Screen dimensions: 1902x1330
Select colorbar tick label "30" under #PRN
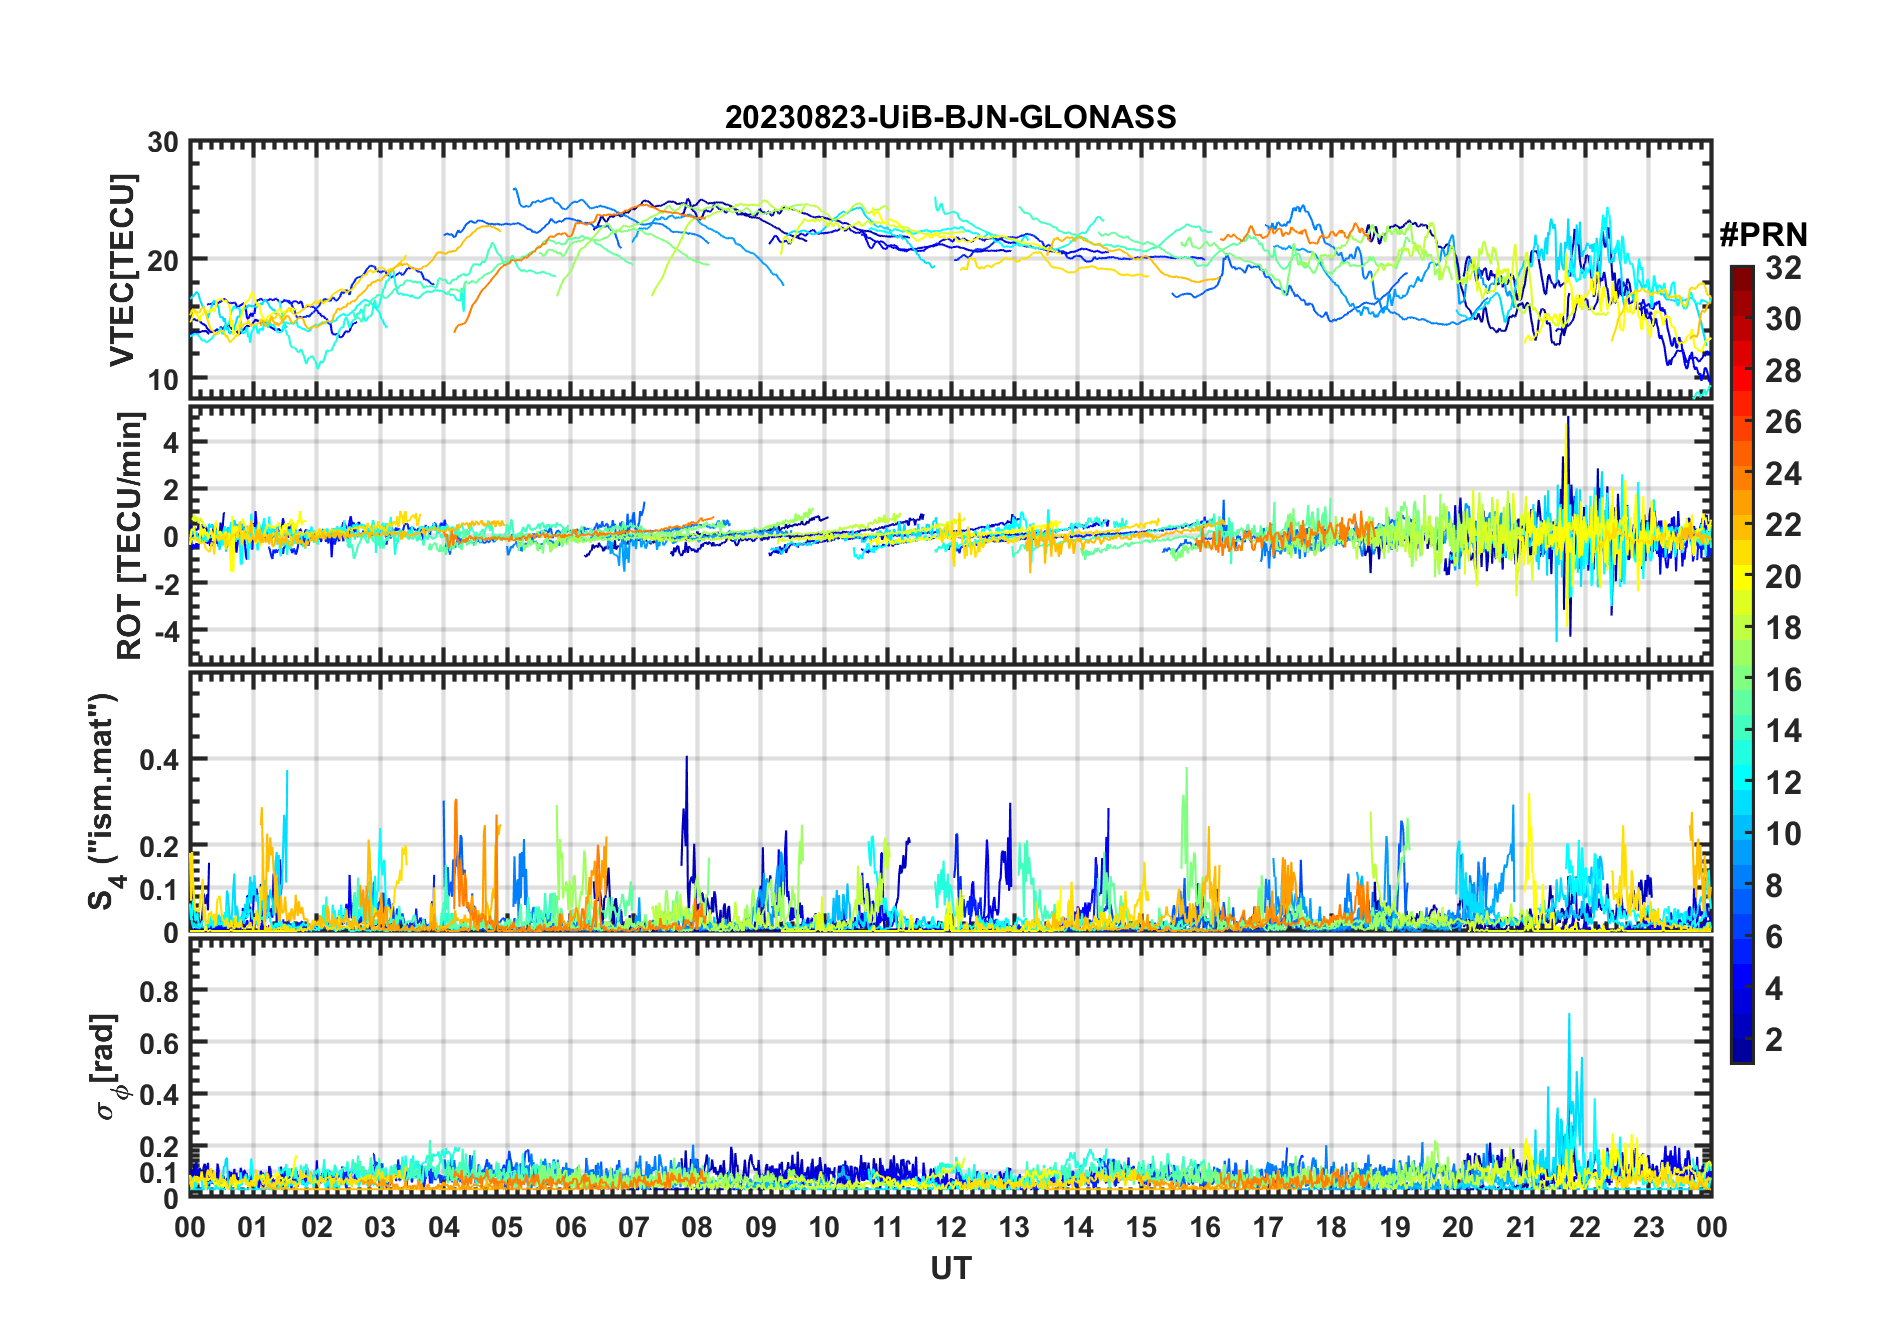point(1783,319)
